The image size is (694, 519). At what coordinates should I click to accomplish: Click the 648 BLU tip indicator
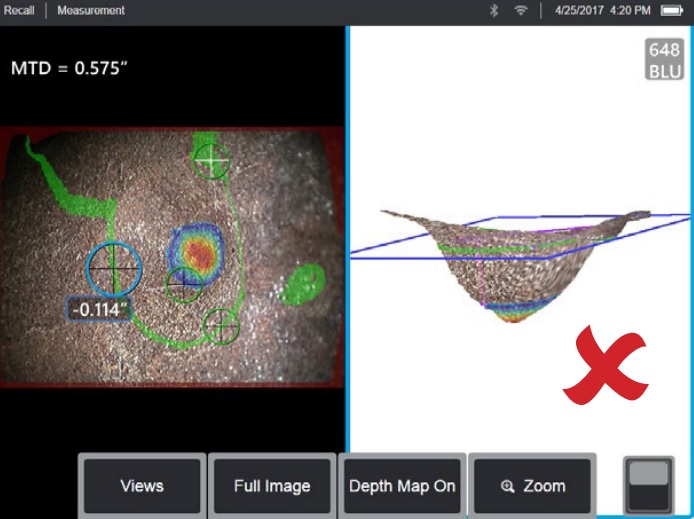[664, 59]
